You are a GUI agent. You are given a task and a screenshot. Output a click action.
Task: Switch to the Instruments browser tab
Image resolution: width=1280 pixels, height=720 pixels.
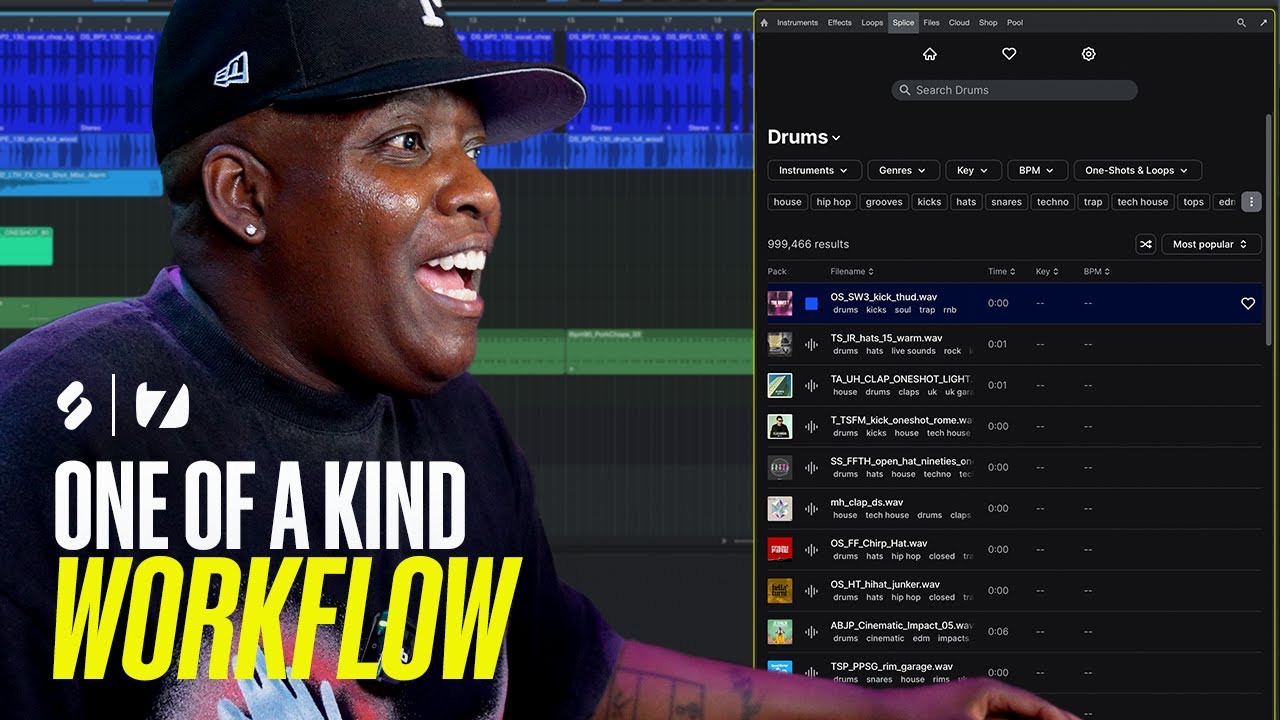pyautogui.click(x=797, y=22)
